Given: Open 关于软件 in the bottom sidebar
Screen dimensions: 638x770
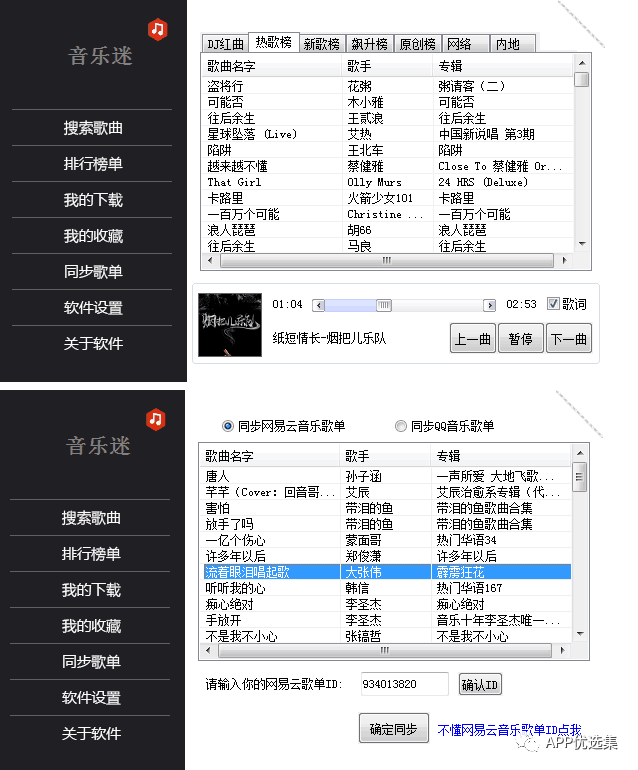Looking at the screenshot, I should pyautogui.click(x=91, y=734).
